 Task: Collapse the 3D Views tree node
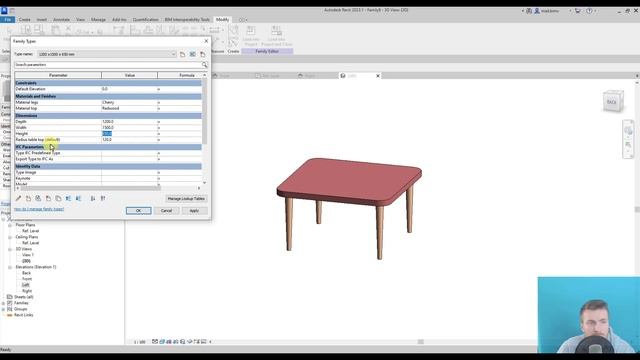tap(10, 249)
